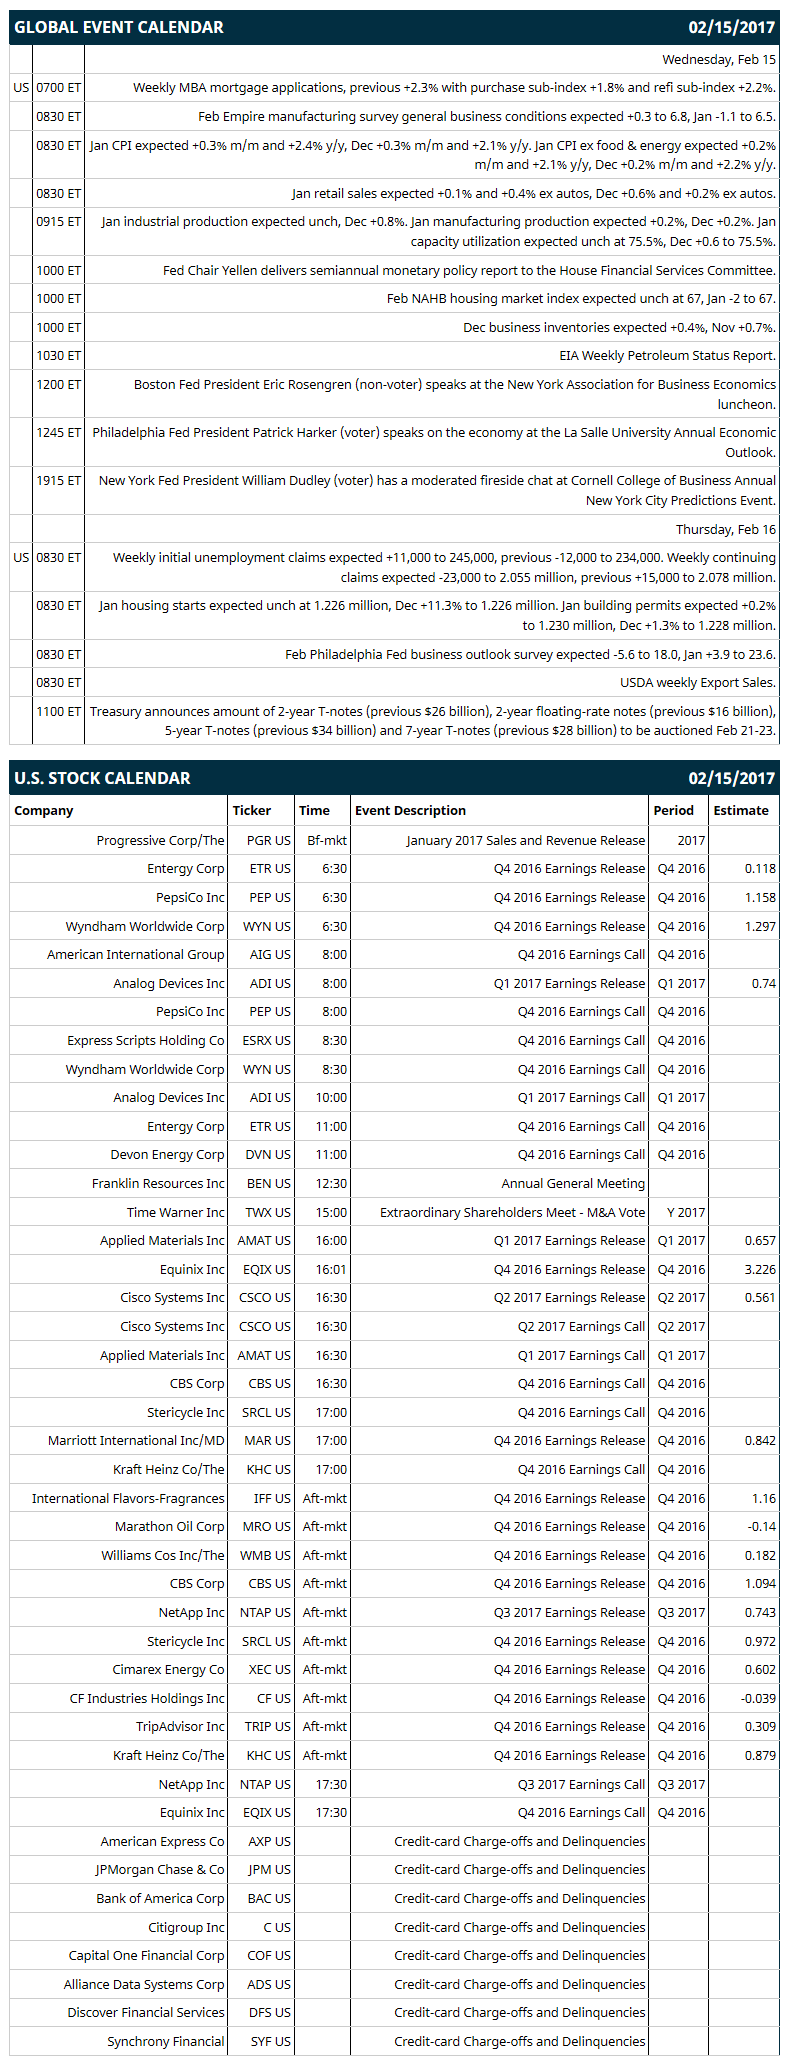Click the Weekly MBA mortgage applications entry
787x2067 pixels.
pos(454,88)
